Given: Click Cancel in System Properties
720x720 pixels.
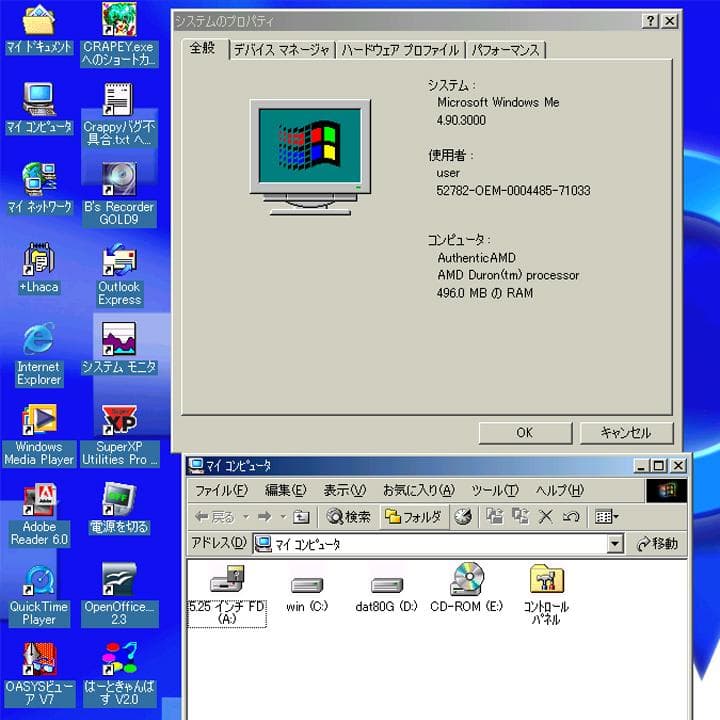Looking at the screenshot, I should pos(626,433).
